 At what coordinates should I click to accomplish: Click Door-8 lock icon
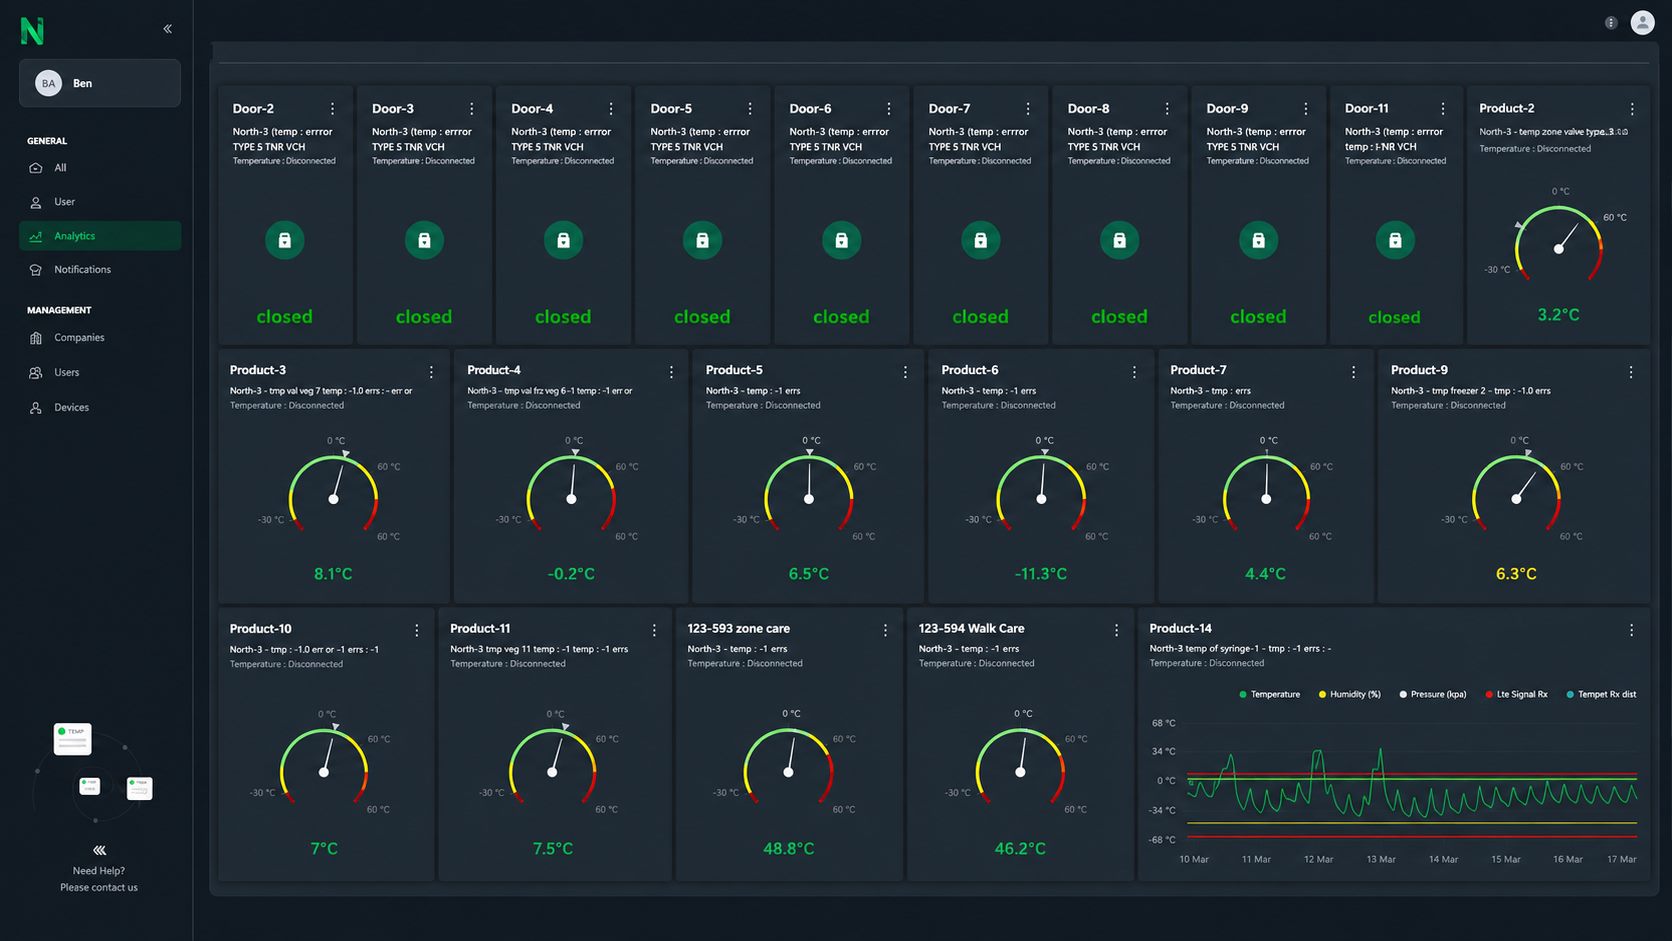(x=1119, y=240)
